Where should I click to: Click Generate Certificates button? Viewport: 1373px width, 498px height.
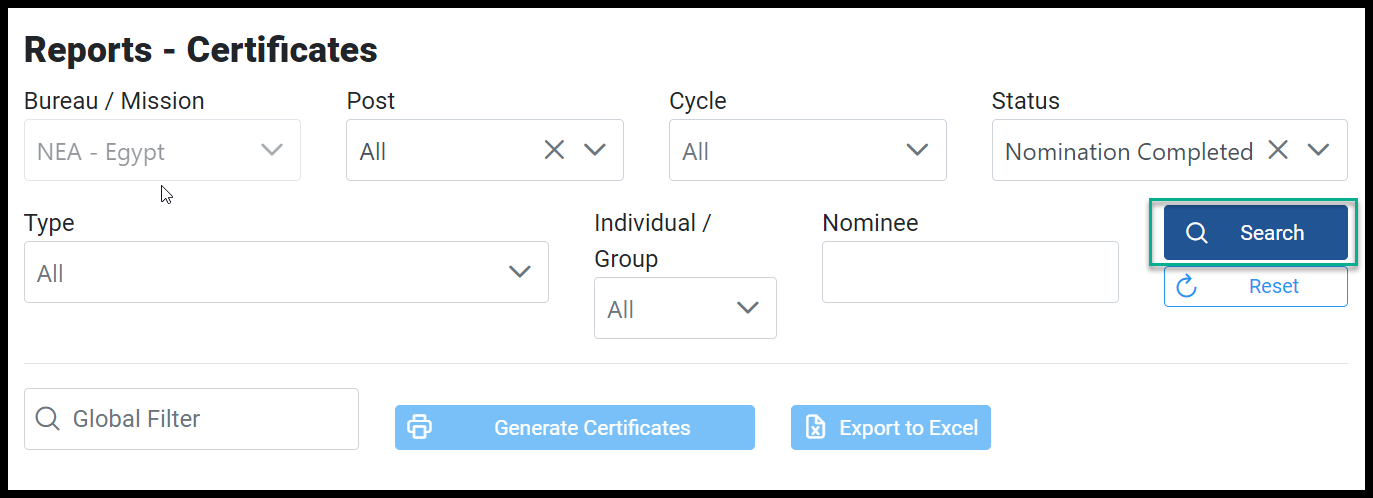click(575, 428)
